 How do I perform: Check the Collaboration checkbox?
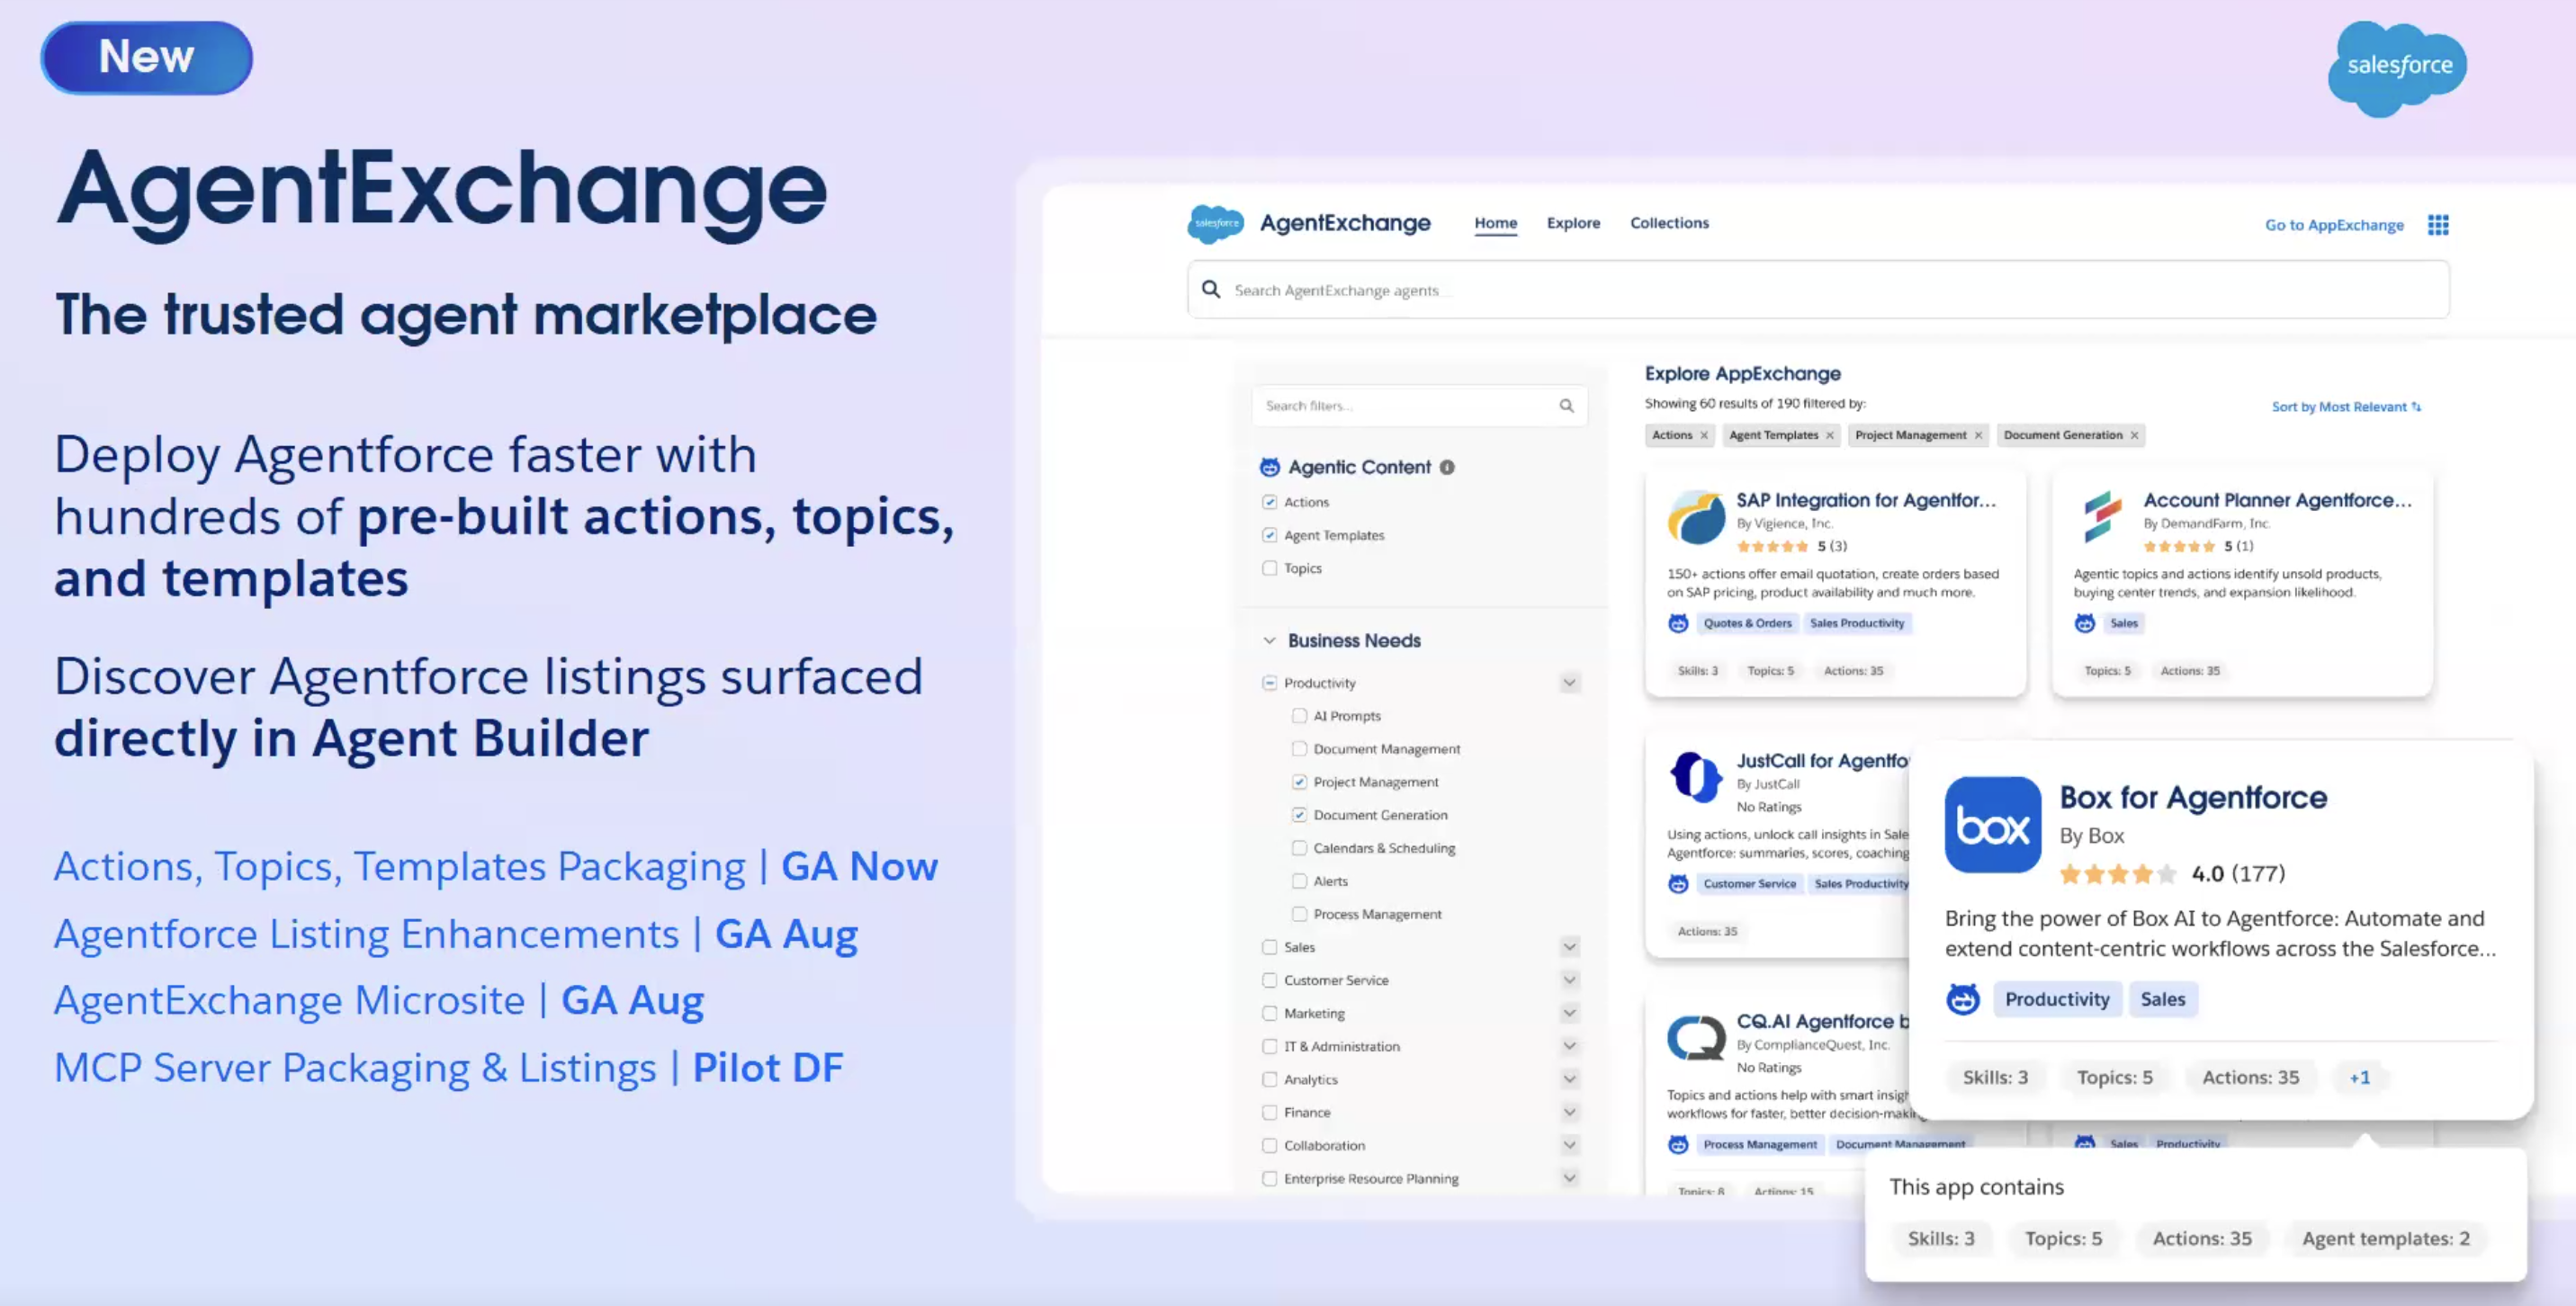pyautogui.click(x=1269, y=1145)
